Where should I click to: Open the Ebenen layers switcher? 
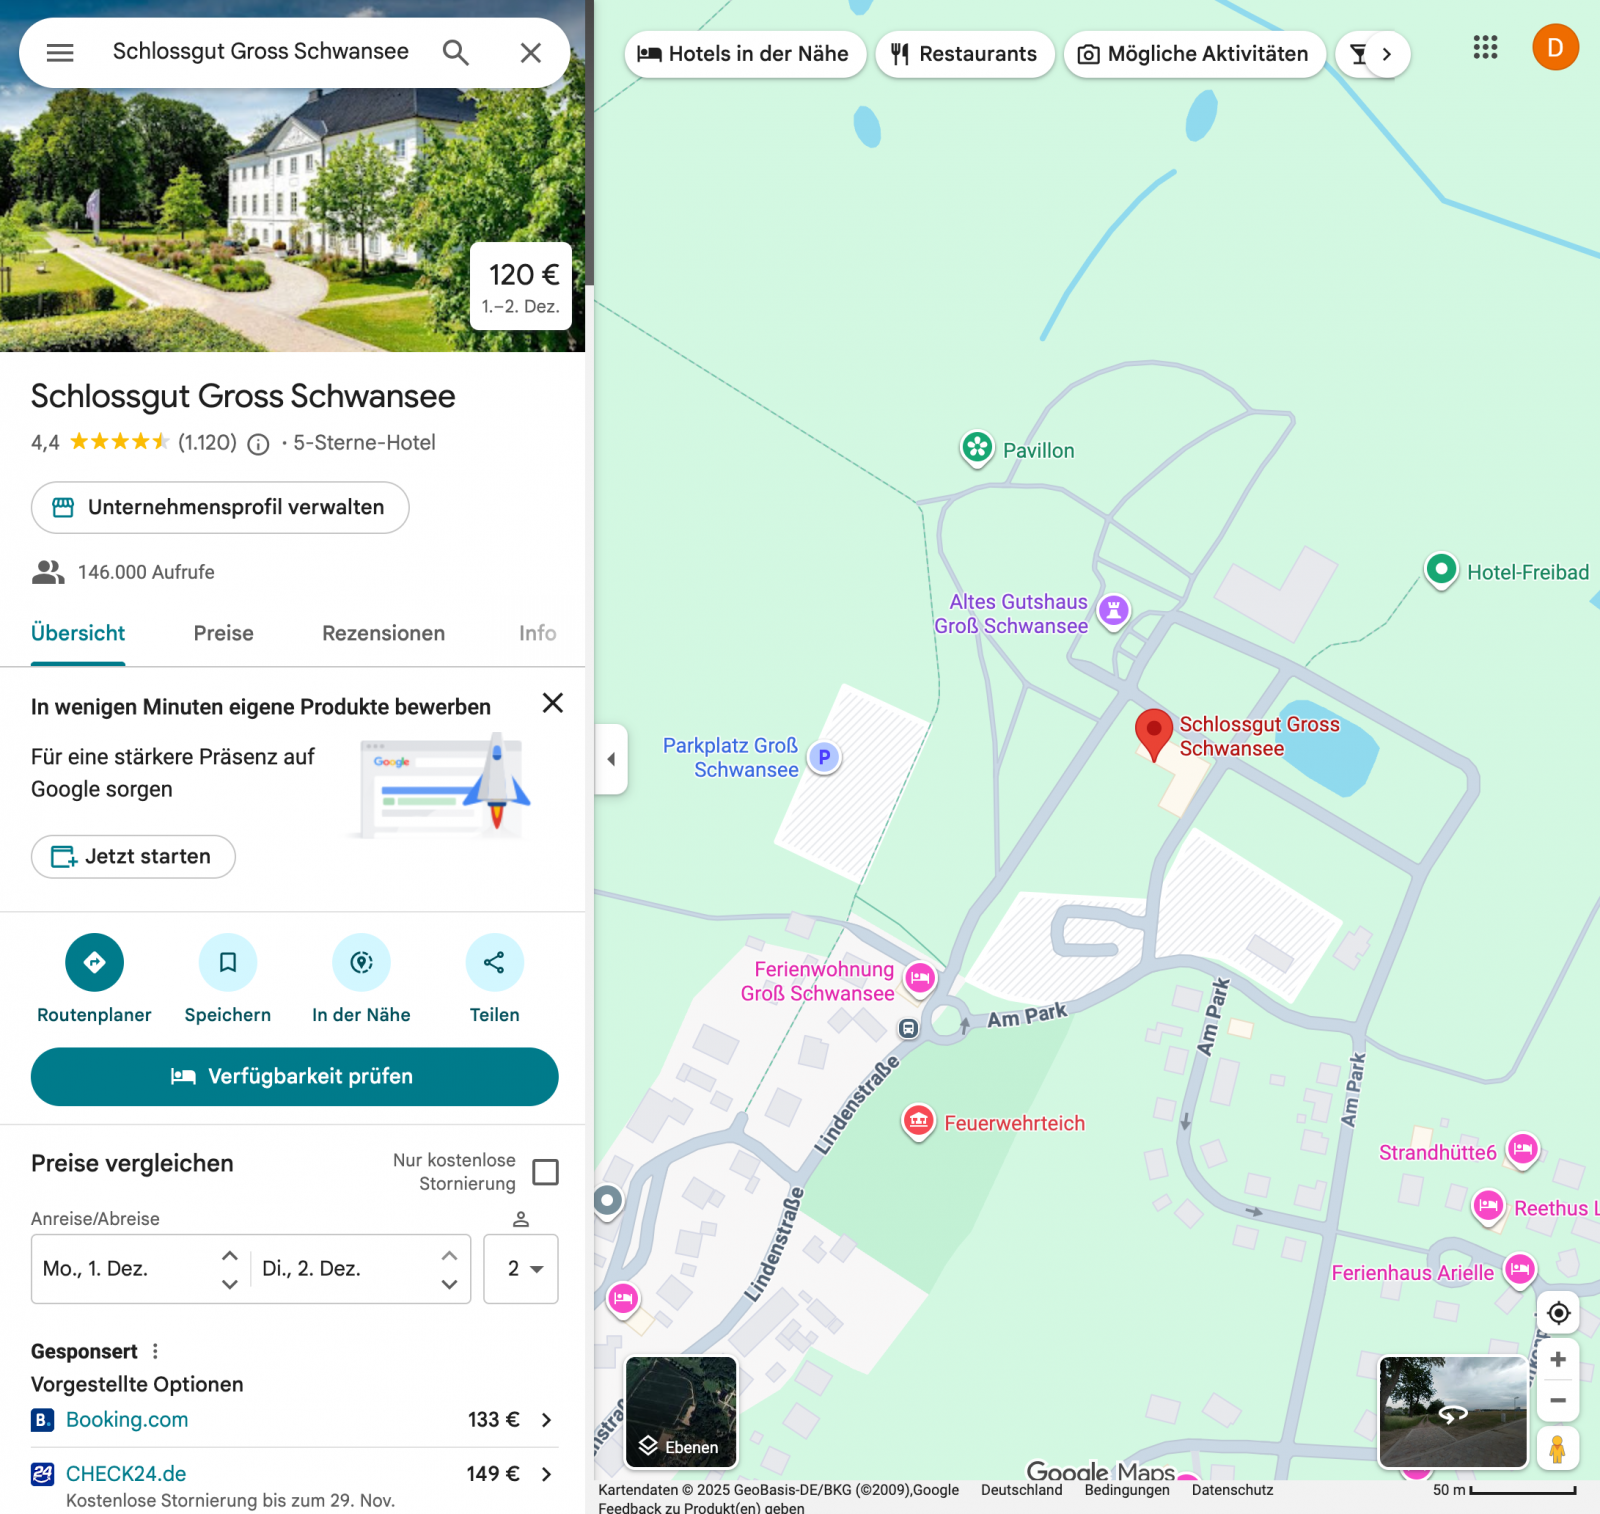tap(681, 1412)
